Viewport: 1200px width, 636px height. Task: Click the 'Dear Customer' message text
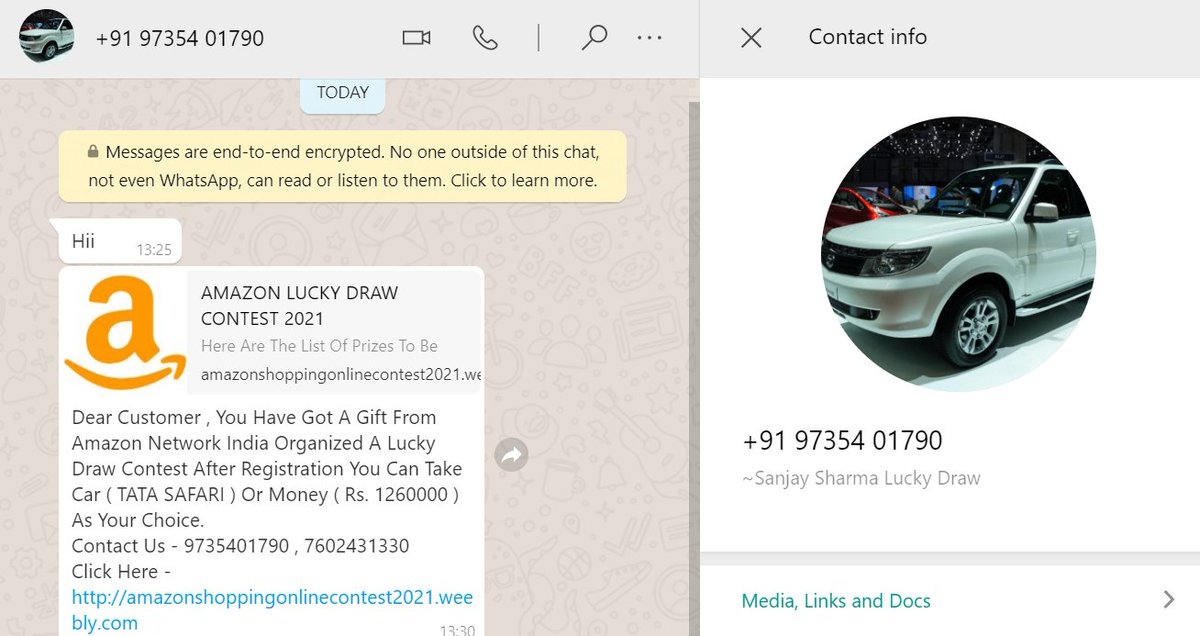pyautogui.click(x=267, y=469)
